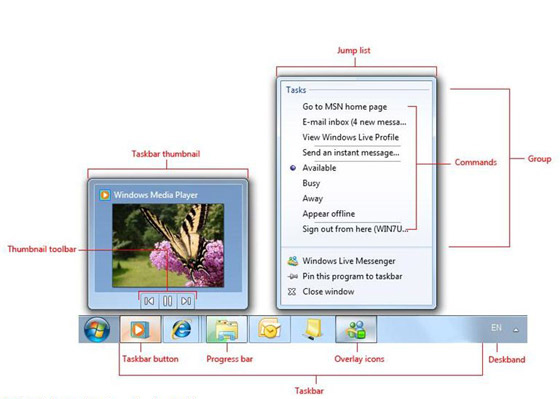Set status to Appear offline
The width and height of the screenshot is (560, 399).
click(329, 214)
